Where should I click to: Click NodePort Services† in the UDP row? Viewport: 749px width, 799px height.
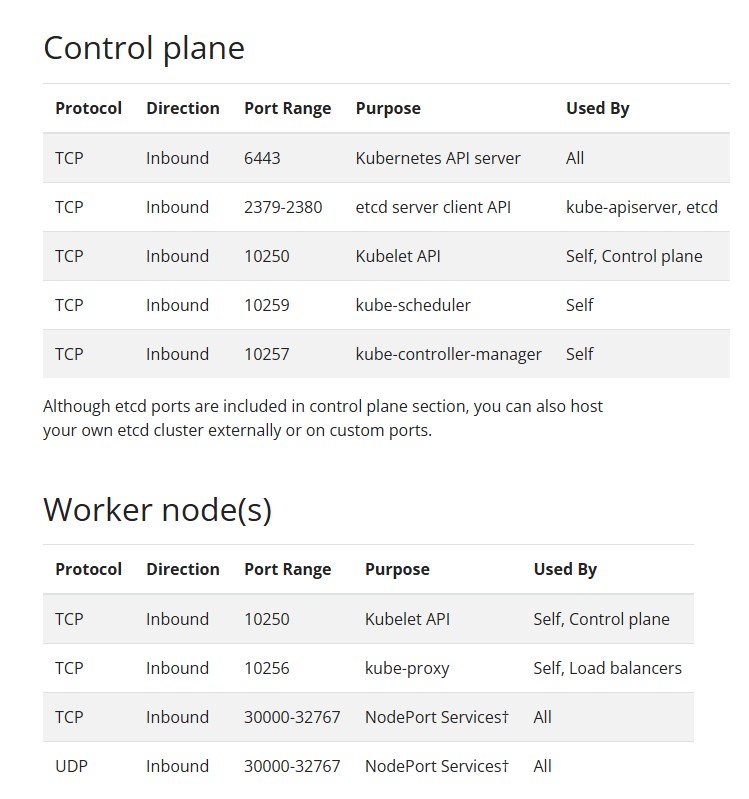[x=437, y=766]
